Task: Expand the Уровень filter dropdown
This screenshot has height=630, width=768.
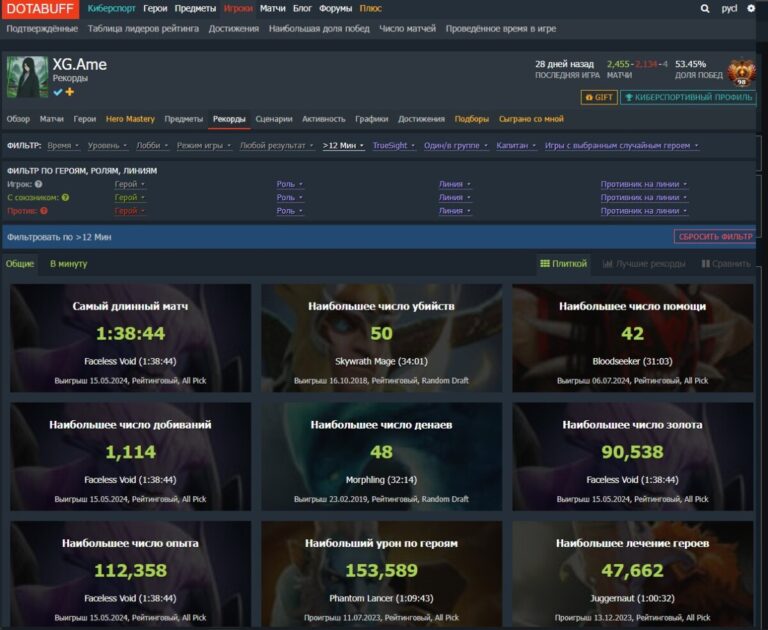Action: click(x=107, y=145)
